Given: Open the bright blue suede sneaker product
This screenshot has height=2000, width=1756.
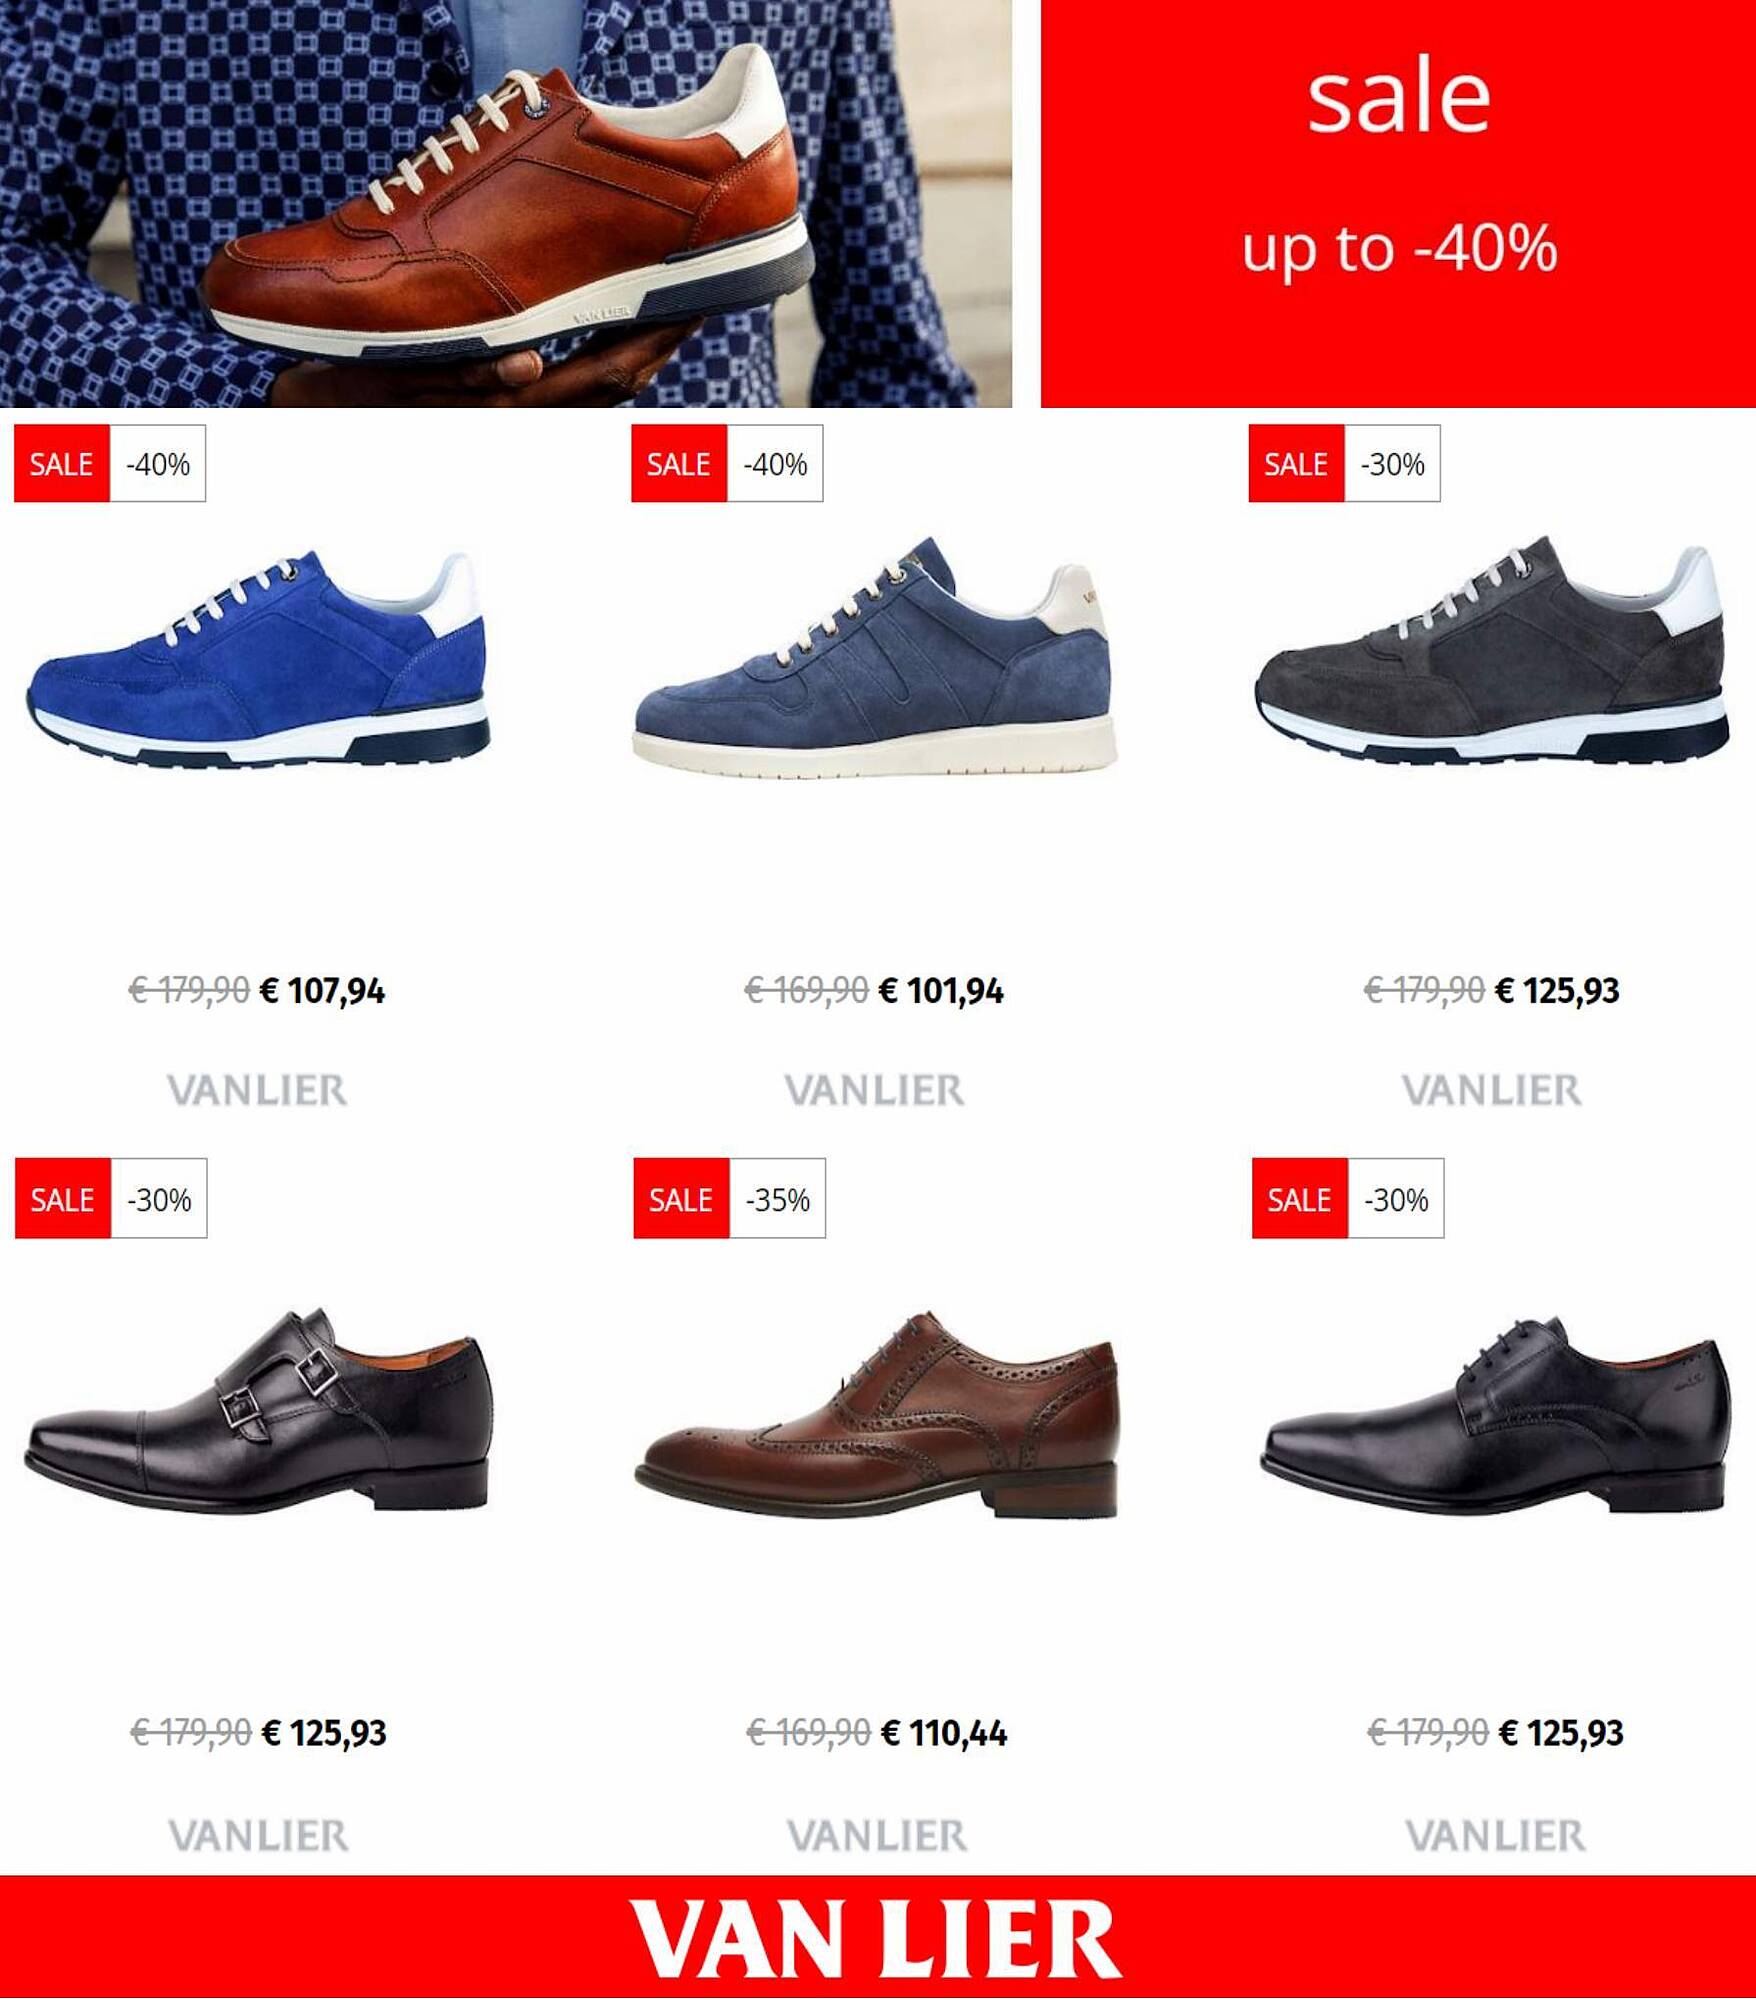Looking at the screenshot, I should (x=258, y=660).
